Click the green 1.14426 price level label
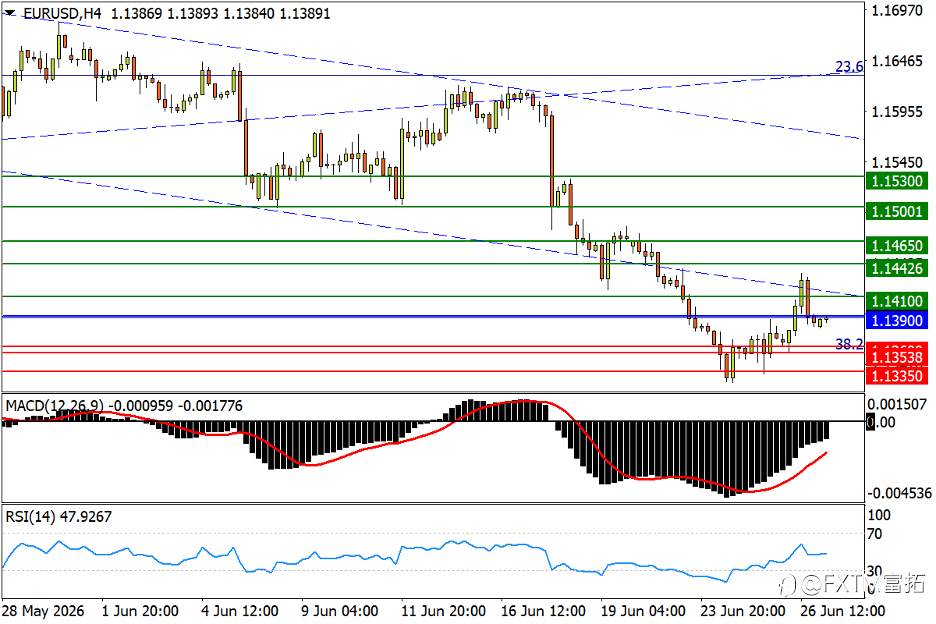This screenshot has height=624, width=936. (897, 268)
